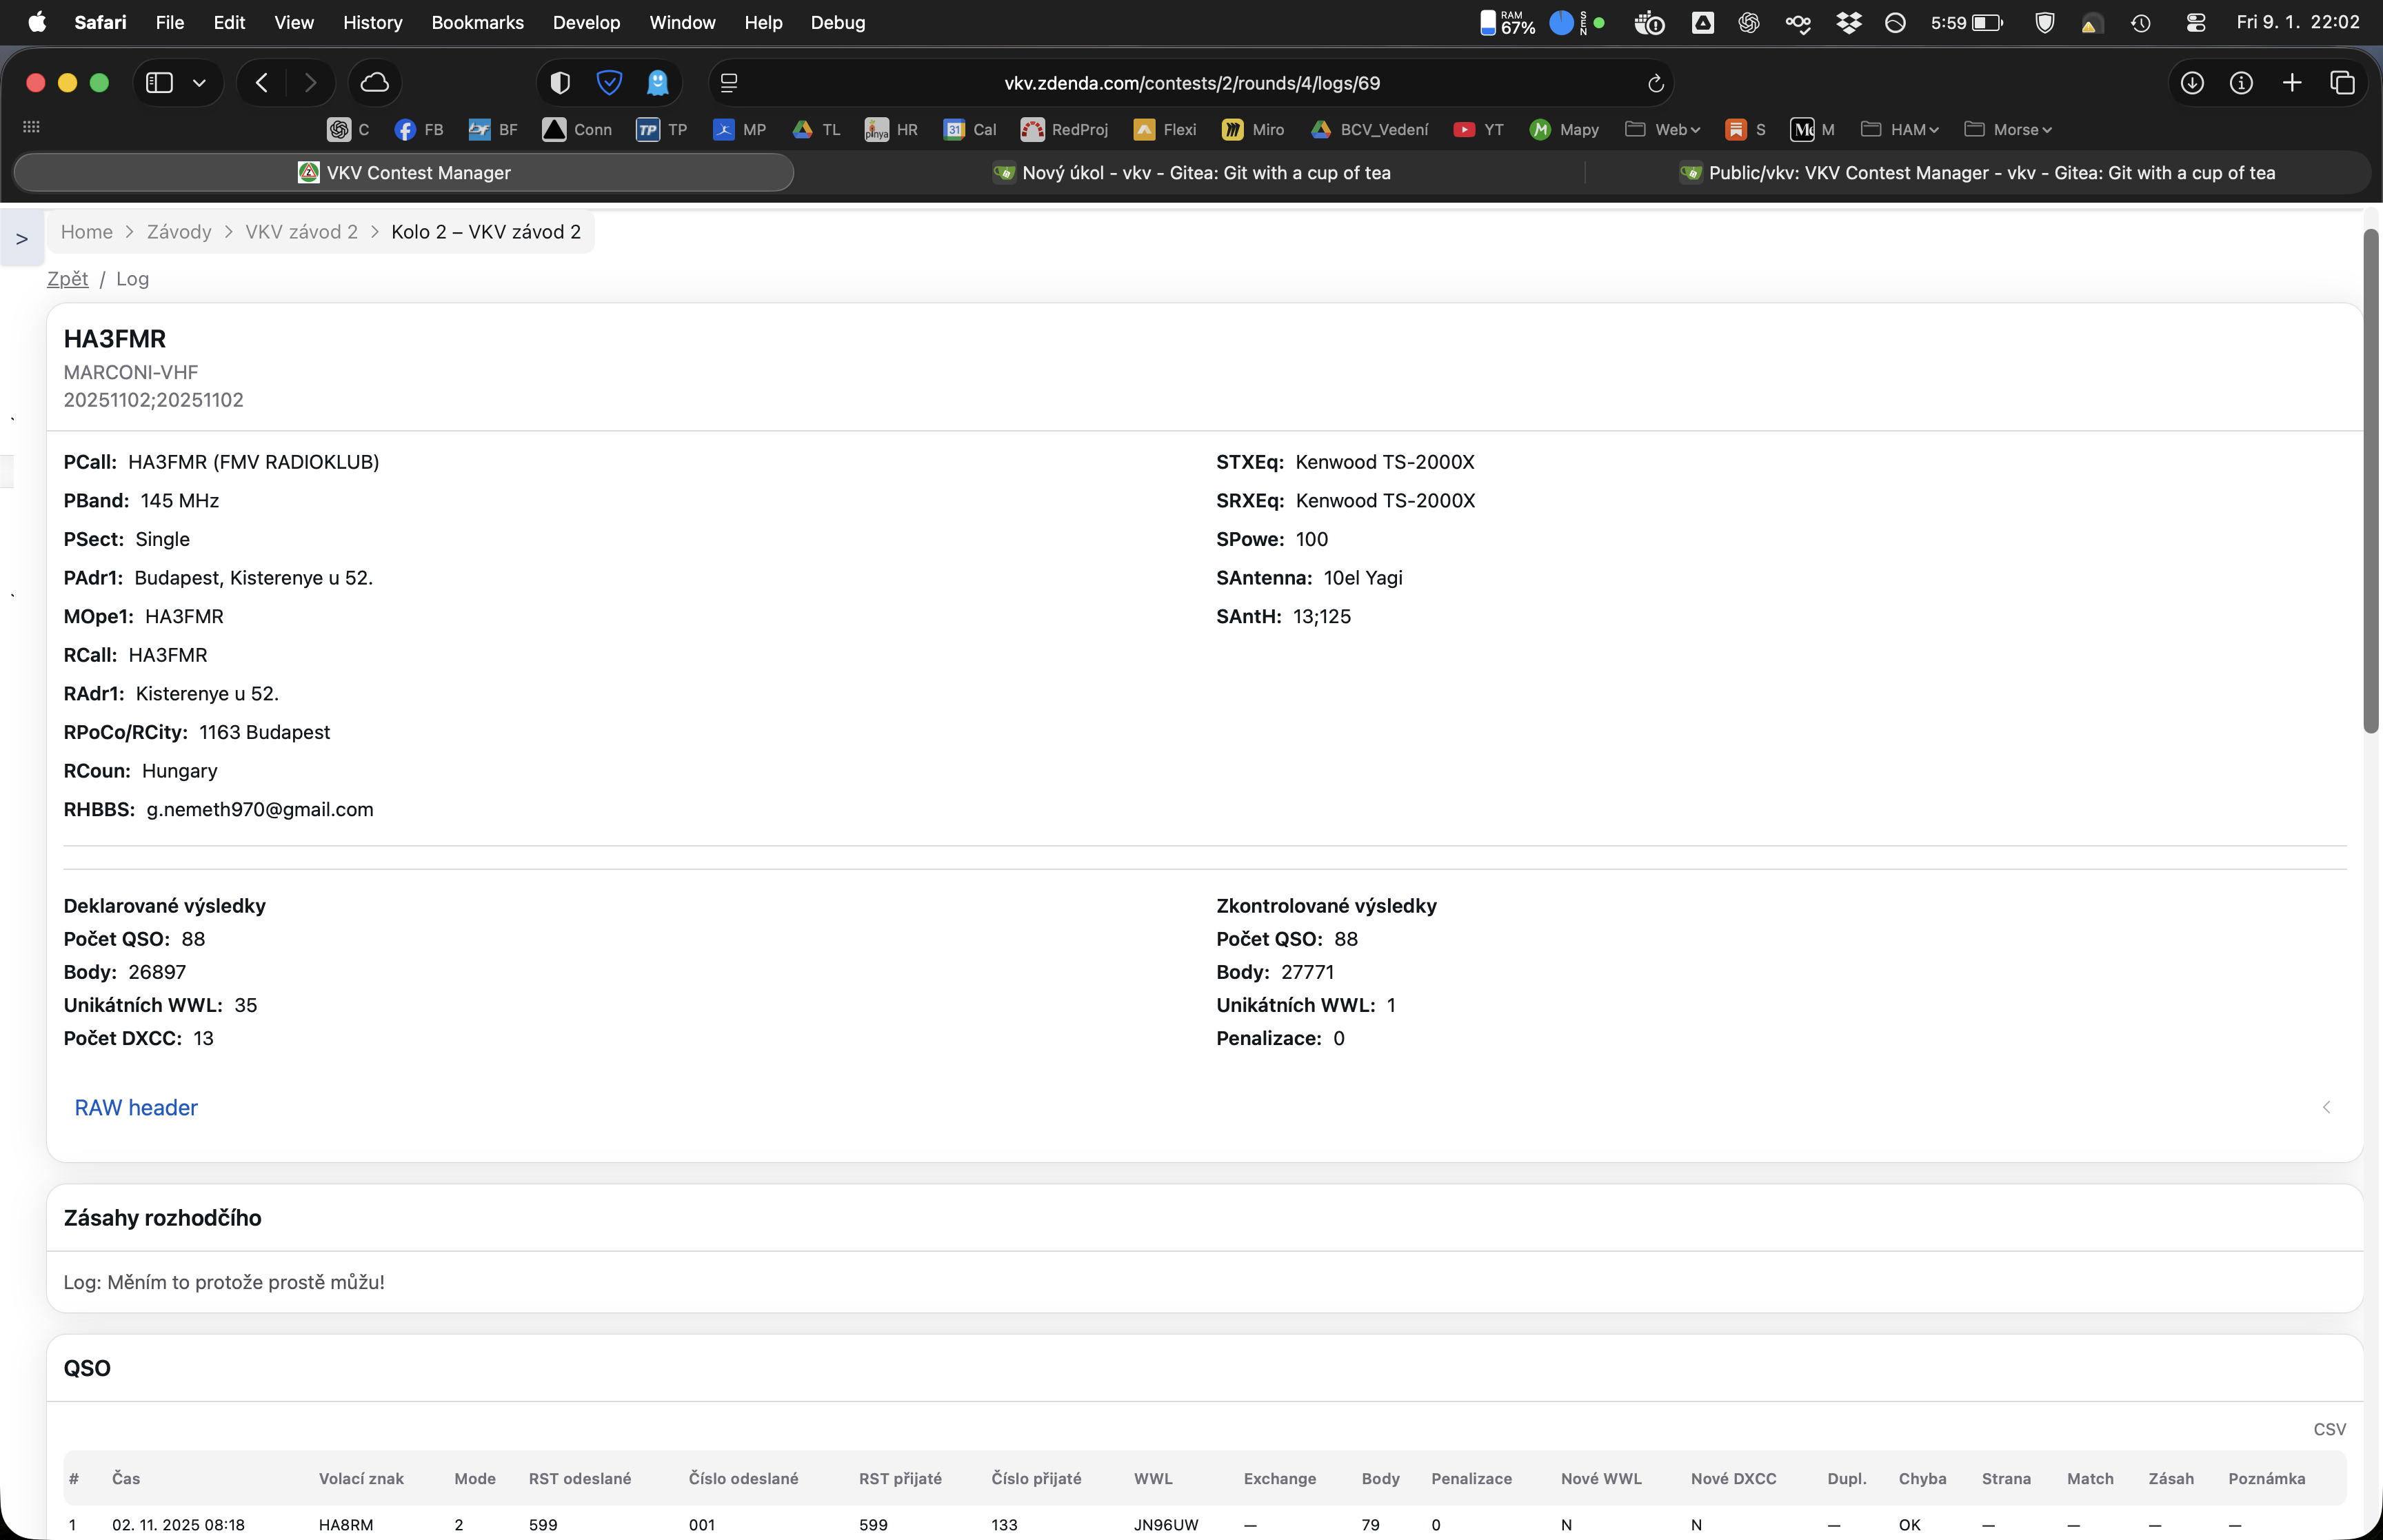This screenshot has width=2383, height=1540.
Task: Open the Develop menu
Action: click(x=586, y=22)
